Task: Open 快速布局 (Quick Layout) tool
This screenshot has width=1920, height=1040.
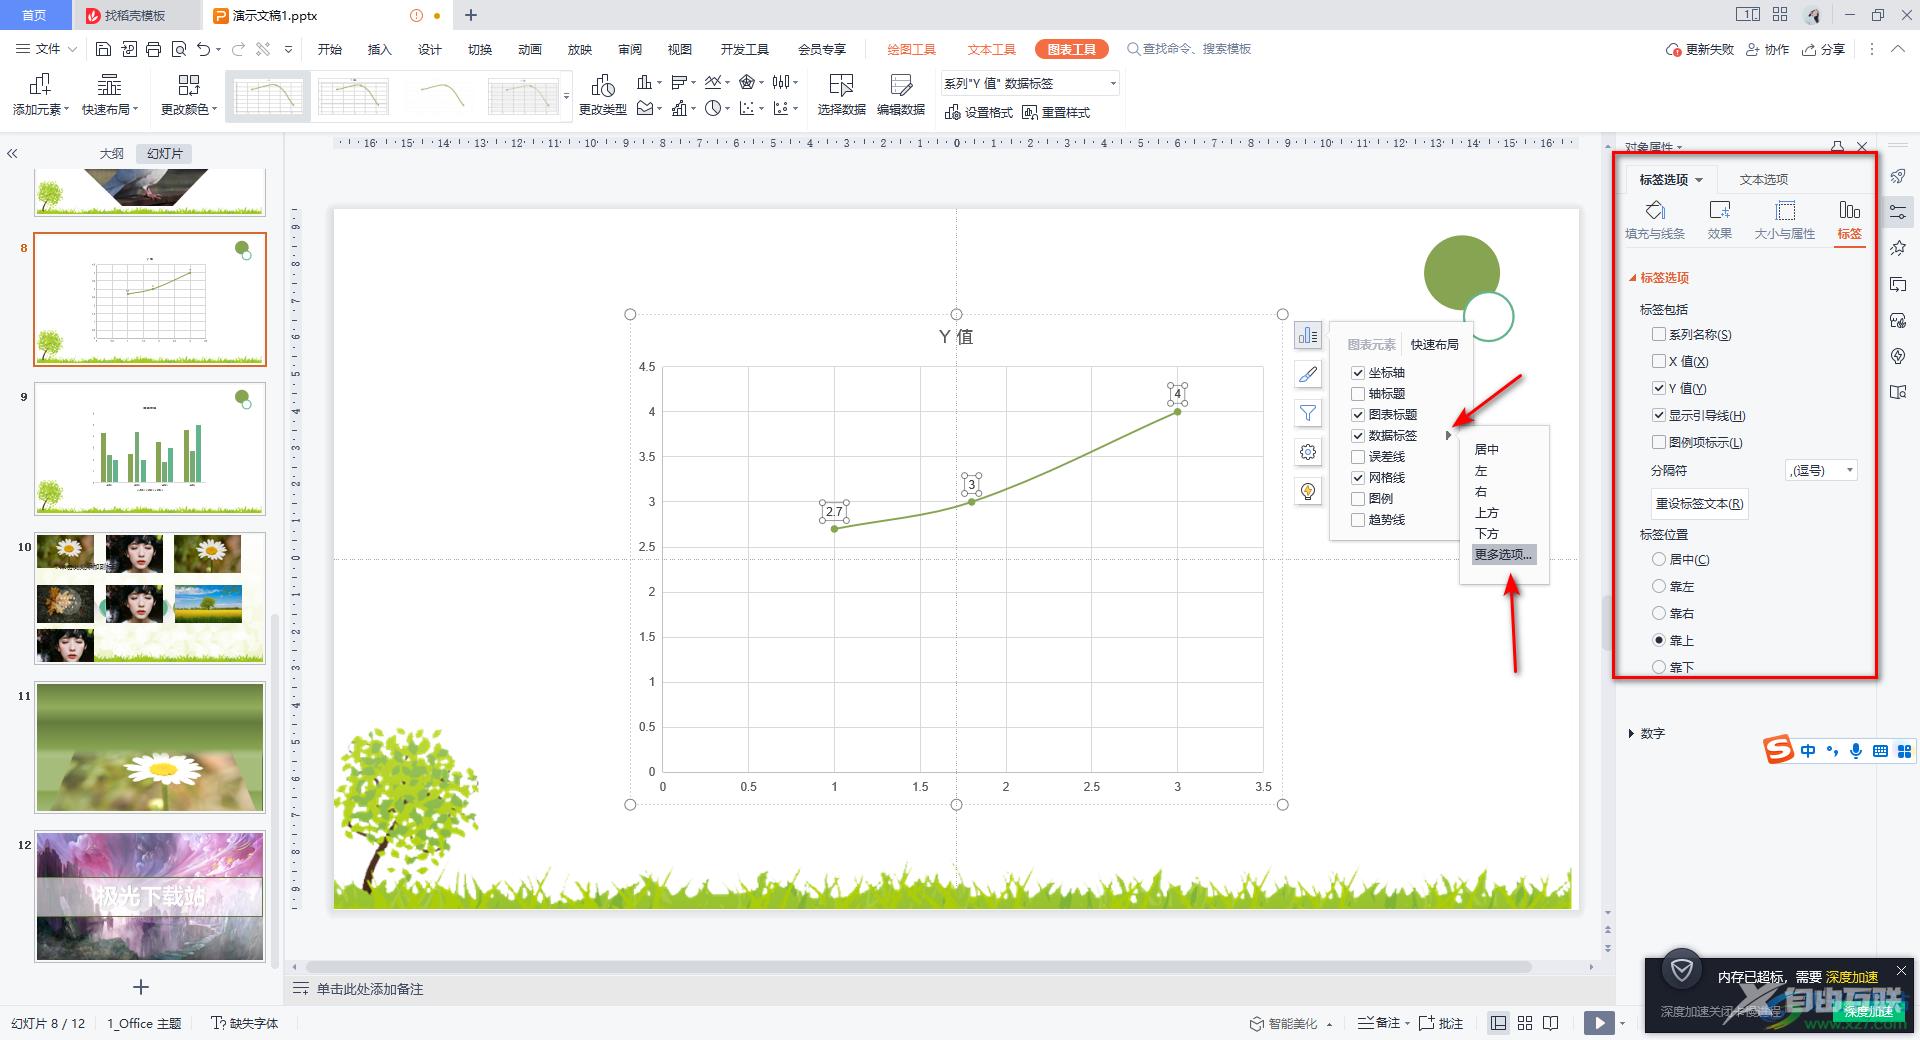Action: tap(110, 96)
